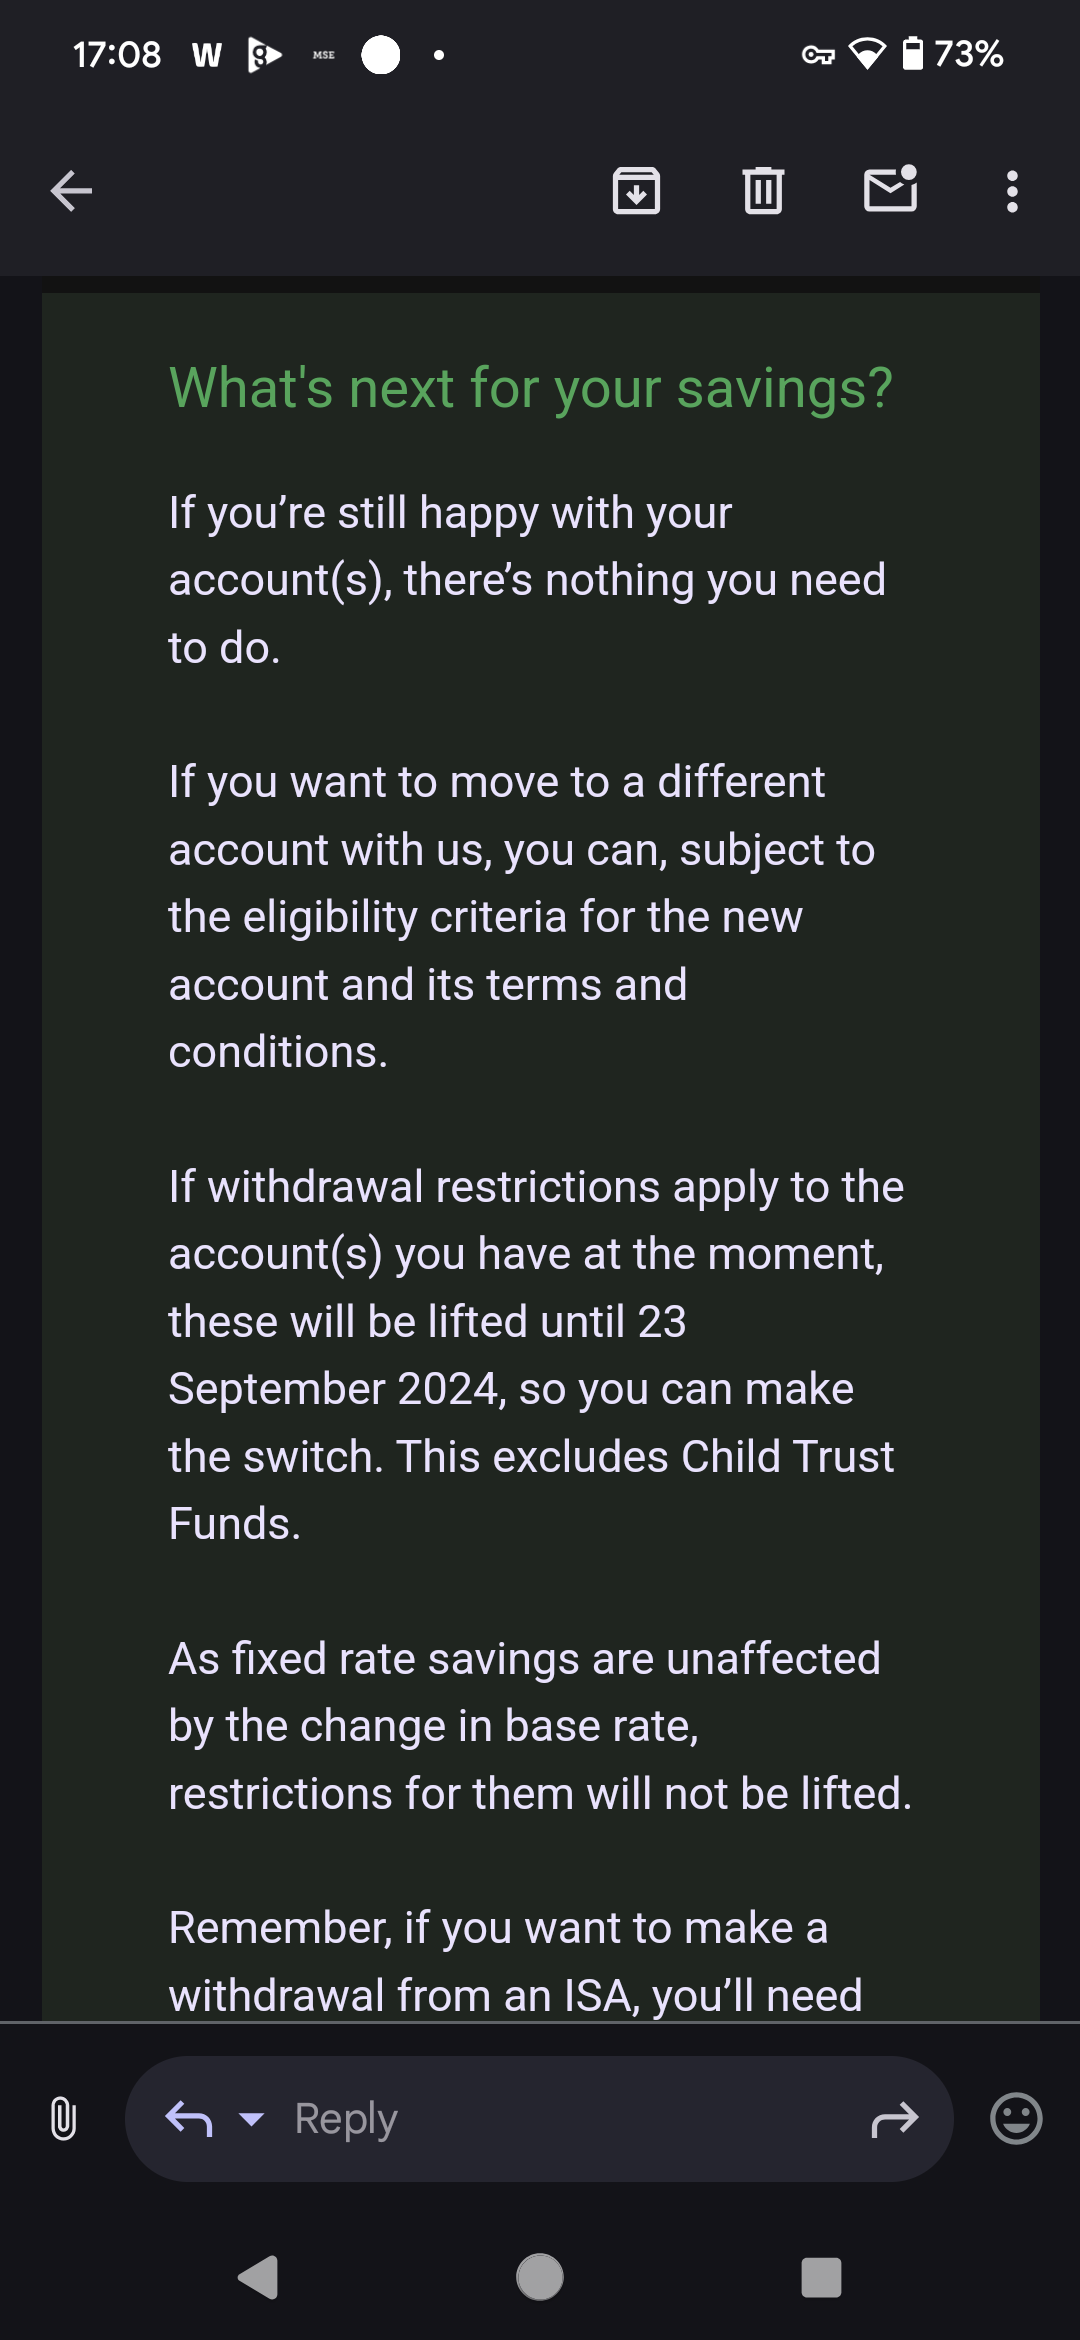Screen dimensions: 1080x2340
Task: Open the emoji reaction picker
Action: 1016,2118
